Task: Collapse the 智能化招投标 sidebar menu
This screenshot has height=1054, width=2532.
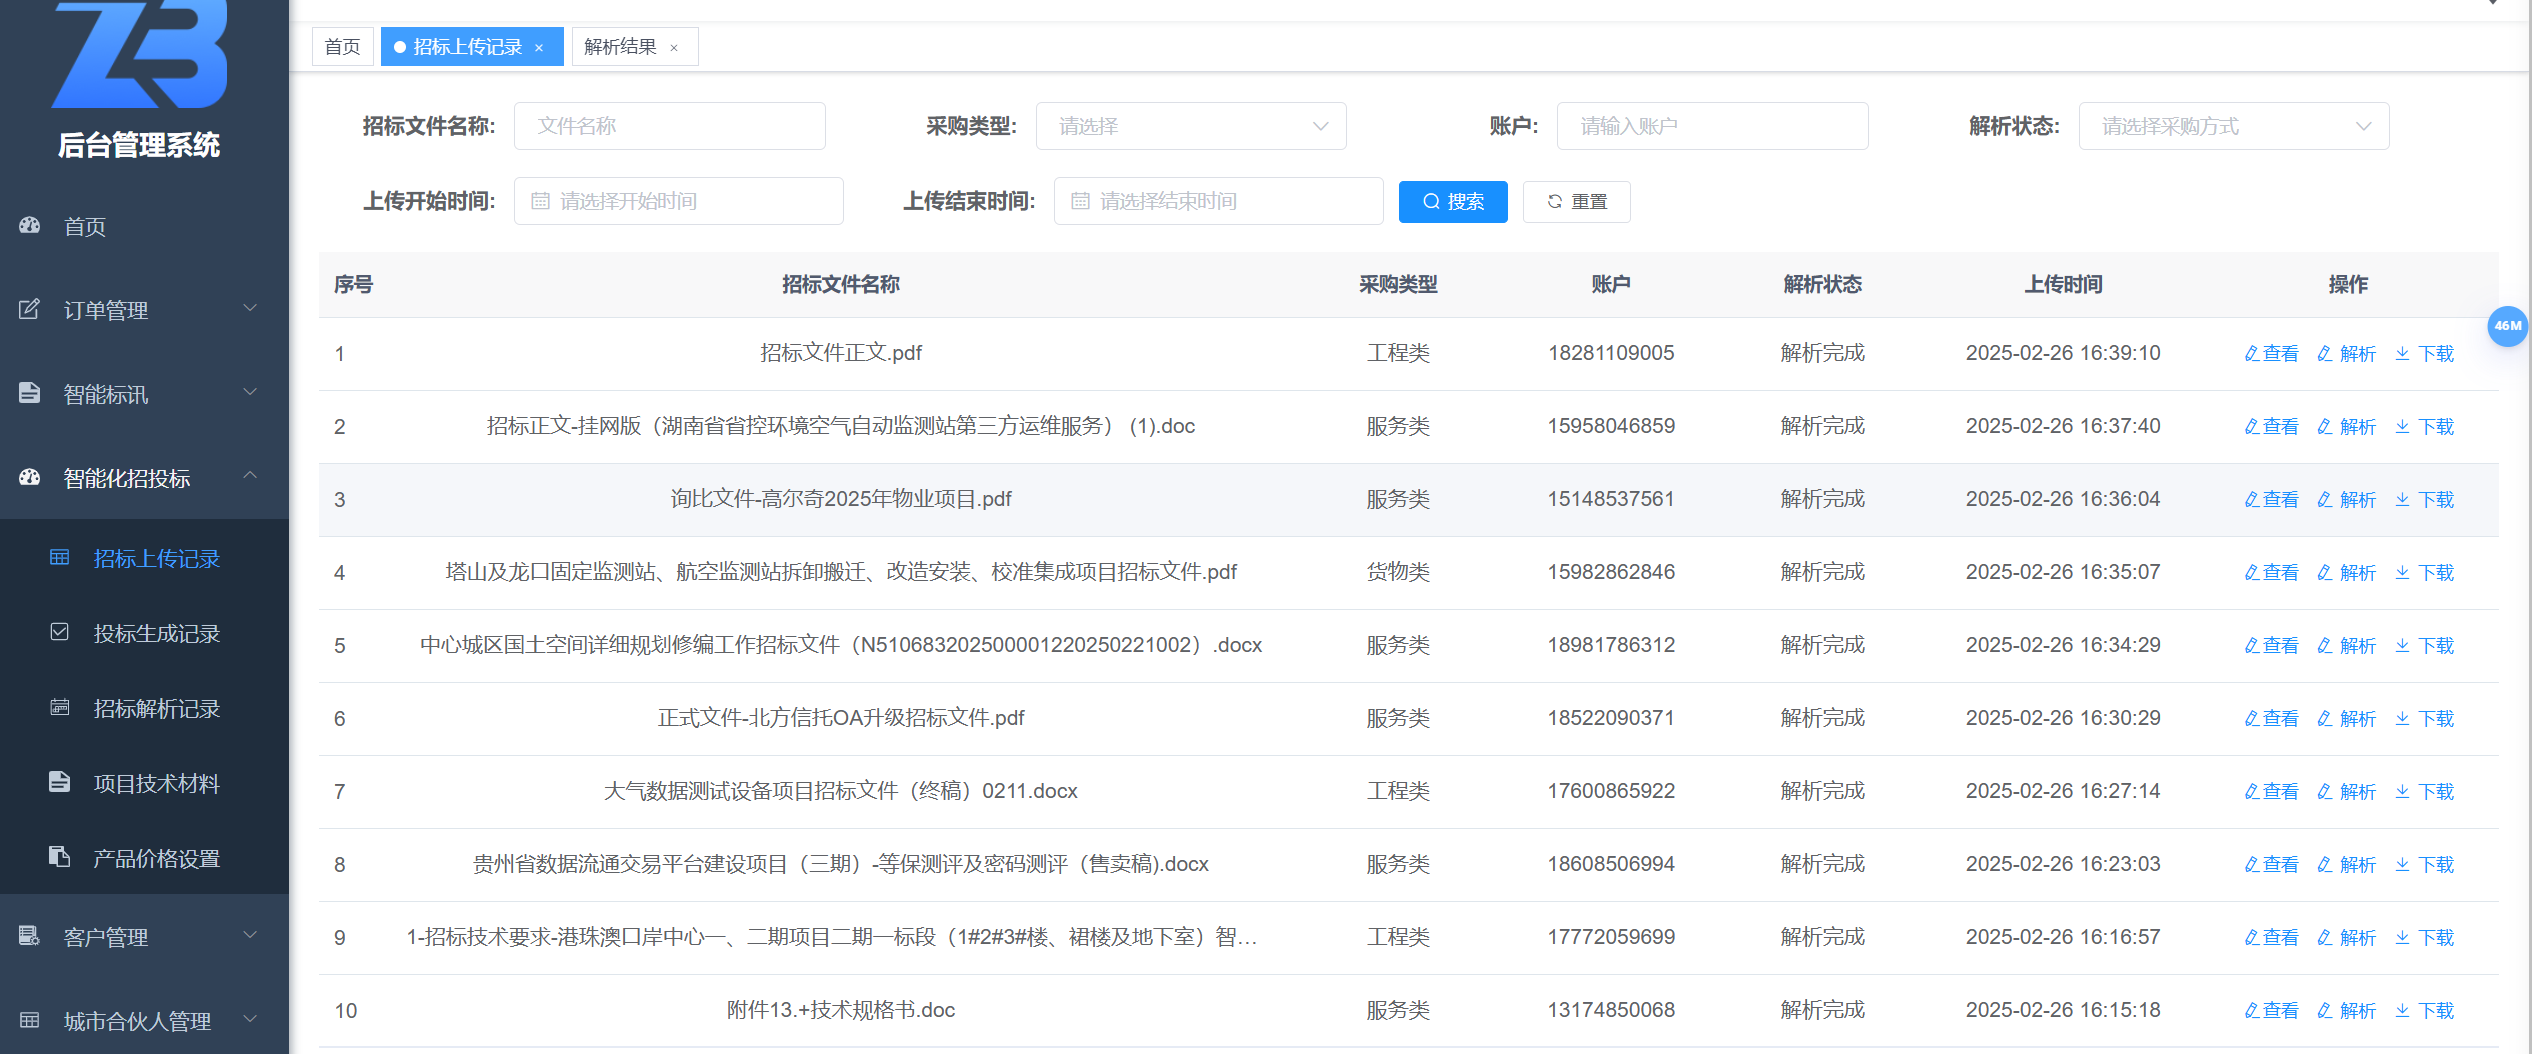Action: tap(250, 476)
